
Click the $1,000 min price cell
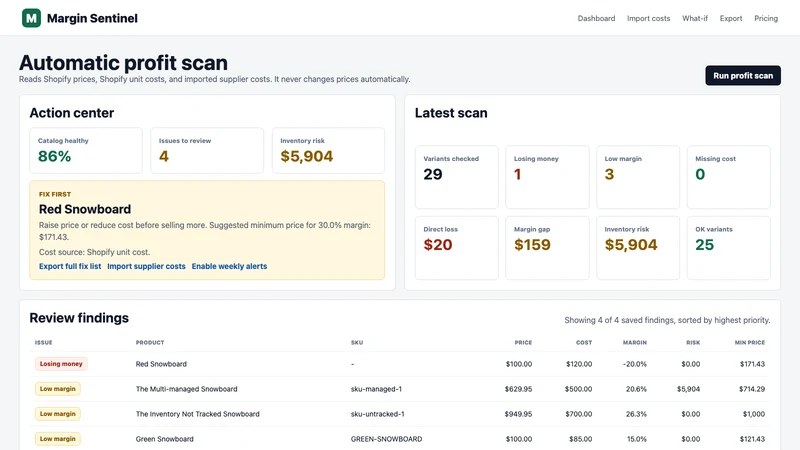tap(754, 414)
